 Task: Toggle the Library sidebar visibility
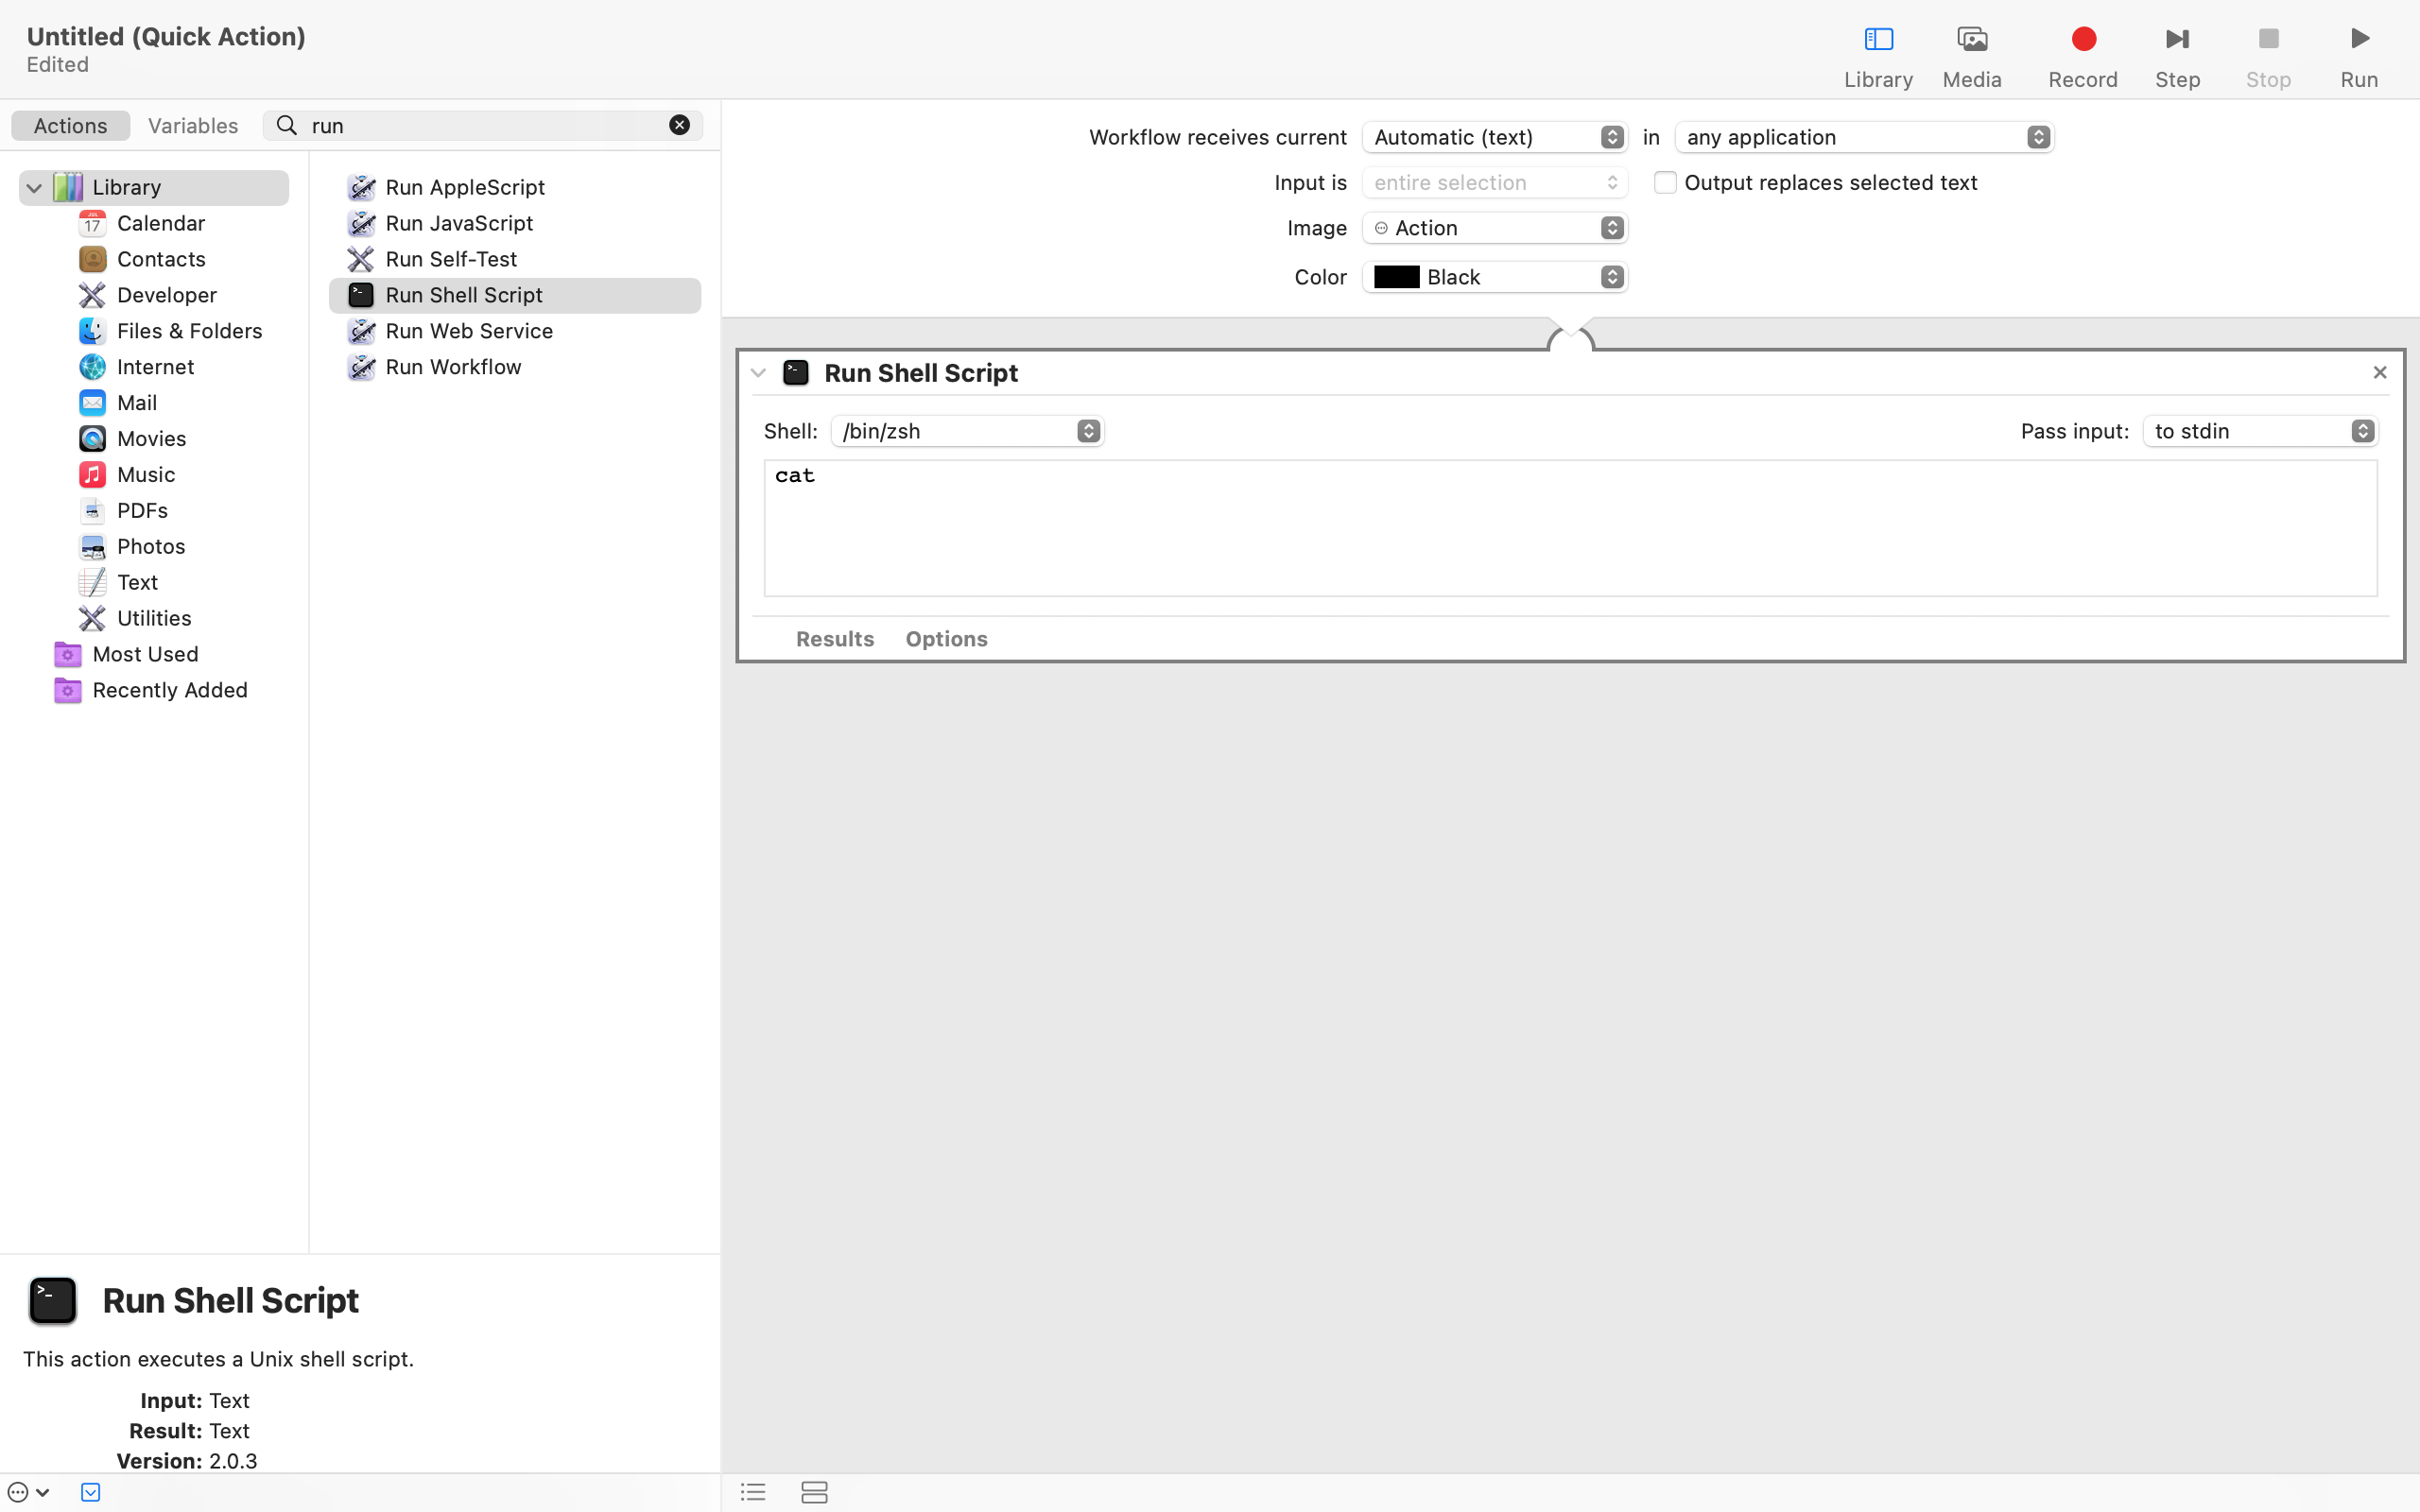point(1877,39)
